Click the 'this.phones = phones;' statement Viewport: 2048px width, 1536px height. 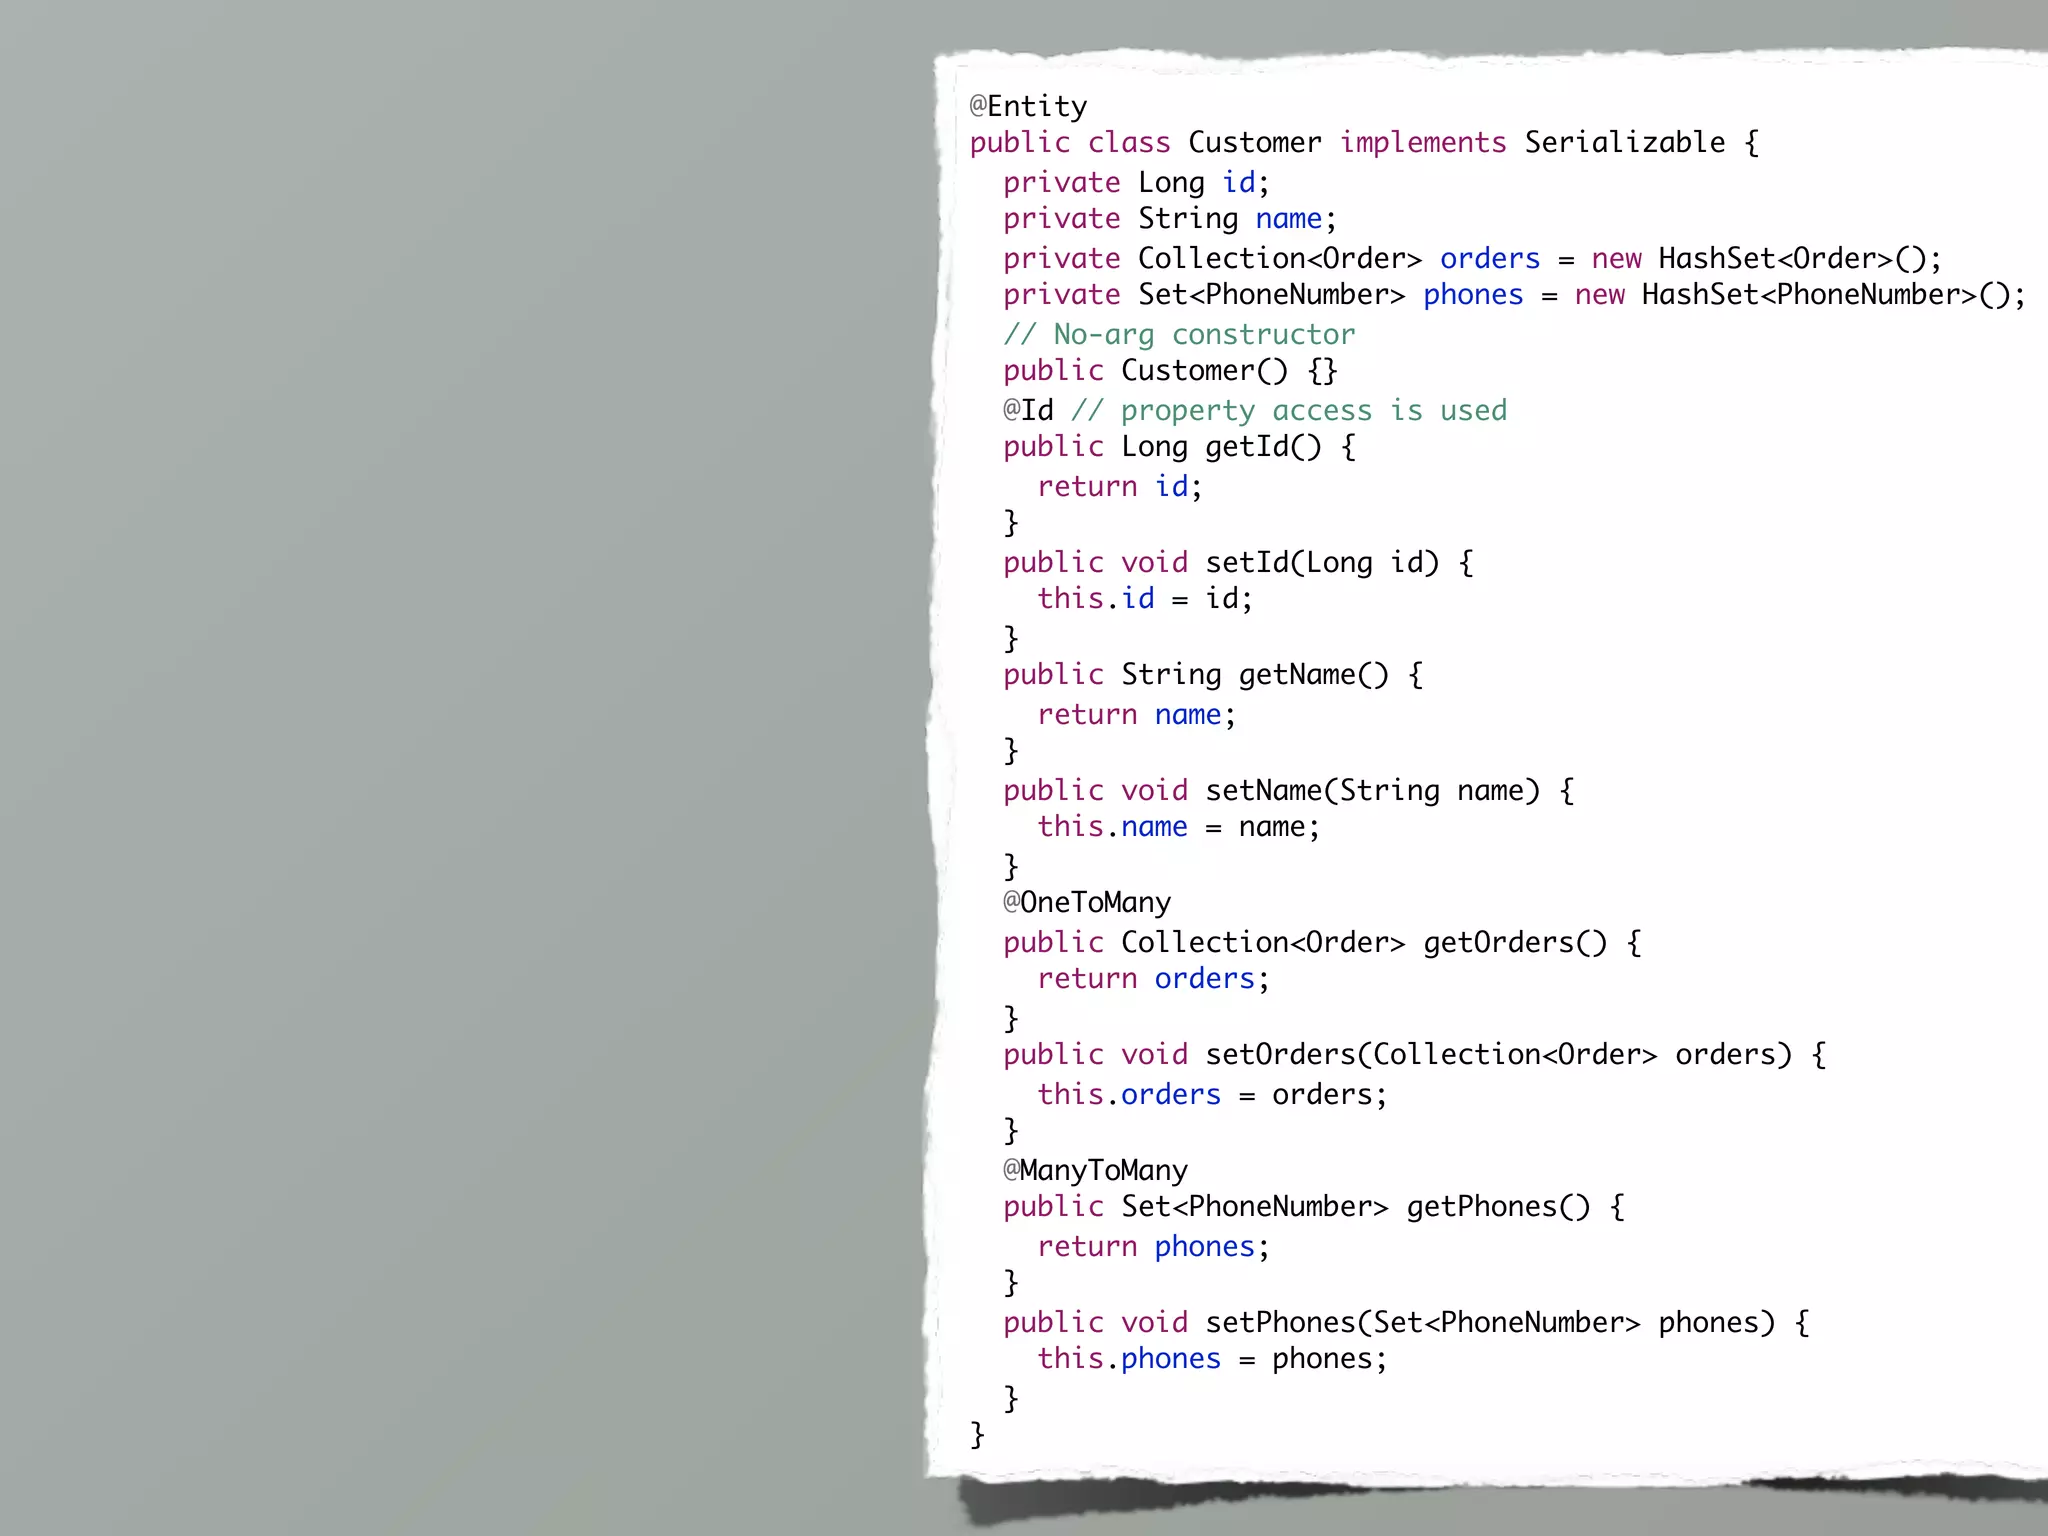coord(1212,1358)
